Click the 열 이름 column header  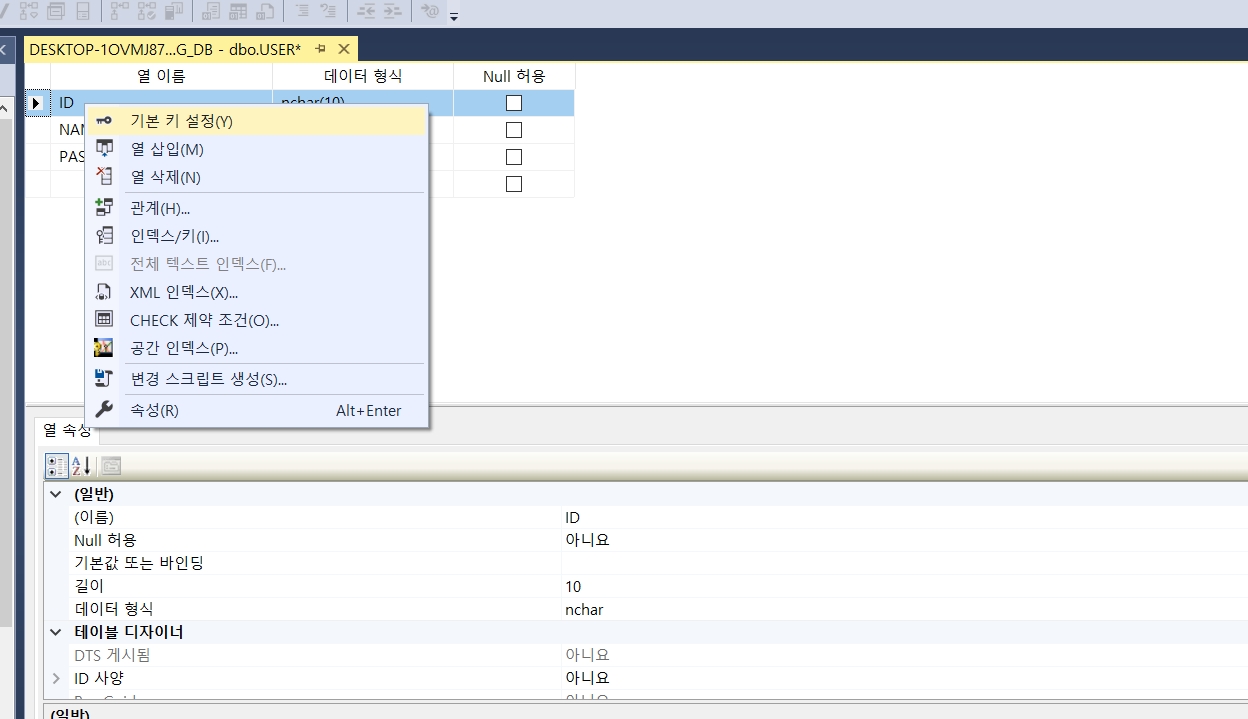click(x=161, y=76)
